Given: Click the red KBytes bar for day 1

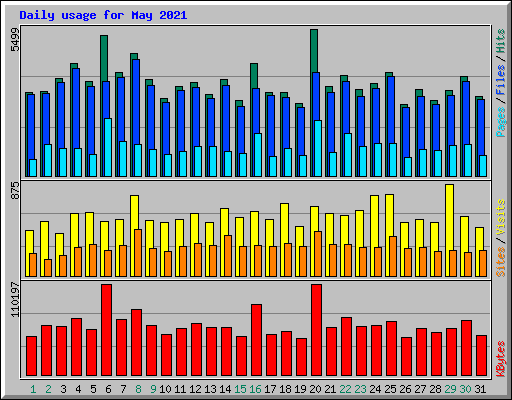Looking at the screenshot, I should (x=32, y=356).
